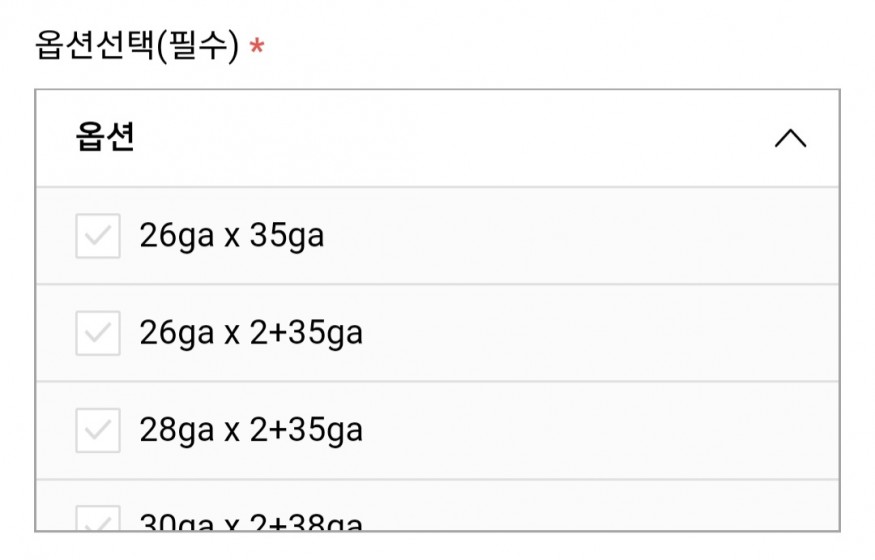The height and width of the screenshot is (560, 875).
Task: Check the 26ga x 2+35ga option box
Action: [x=98, y=333]
